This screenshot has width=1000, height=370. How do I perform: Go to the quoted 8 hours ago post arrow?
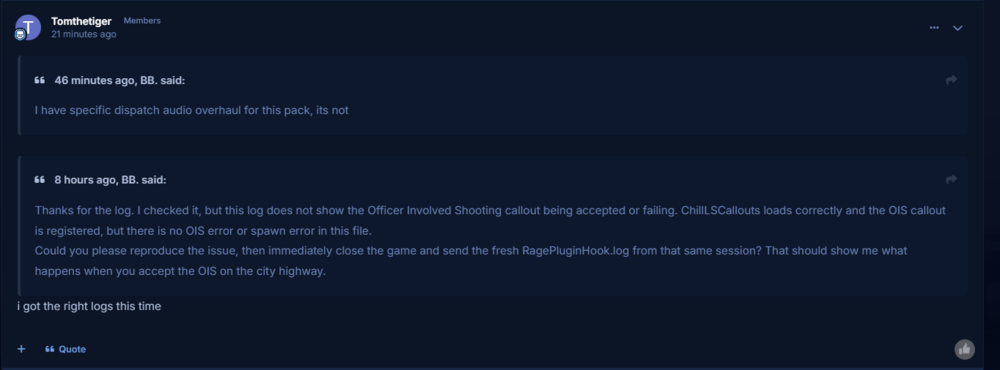951,179
